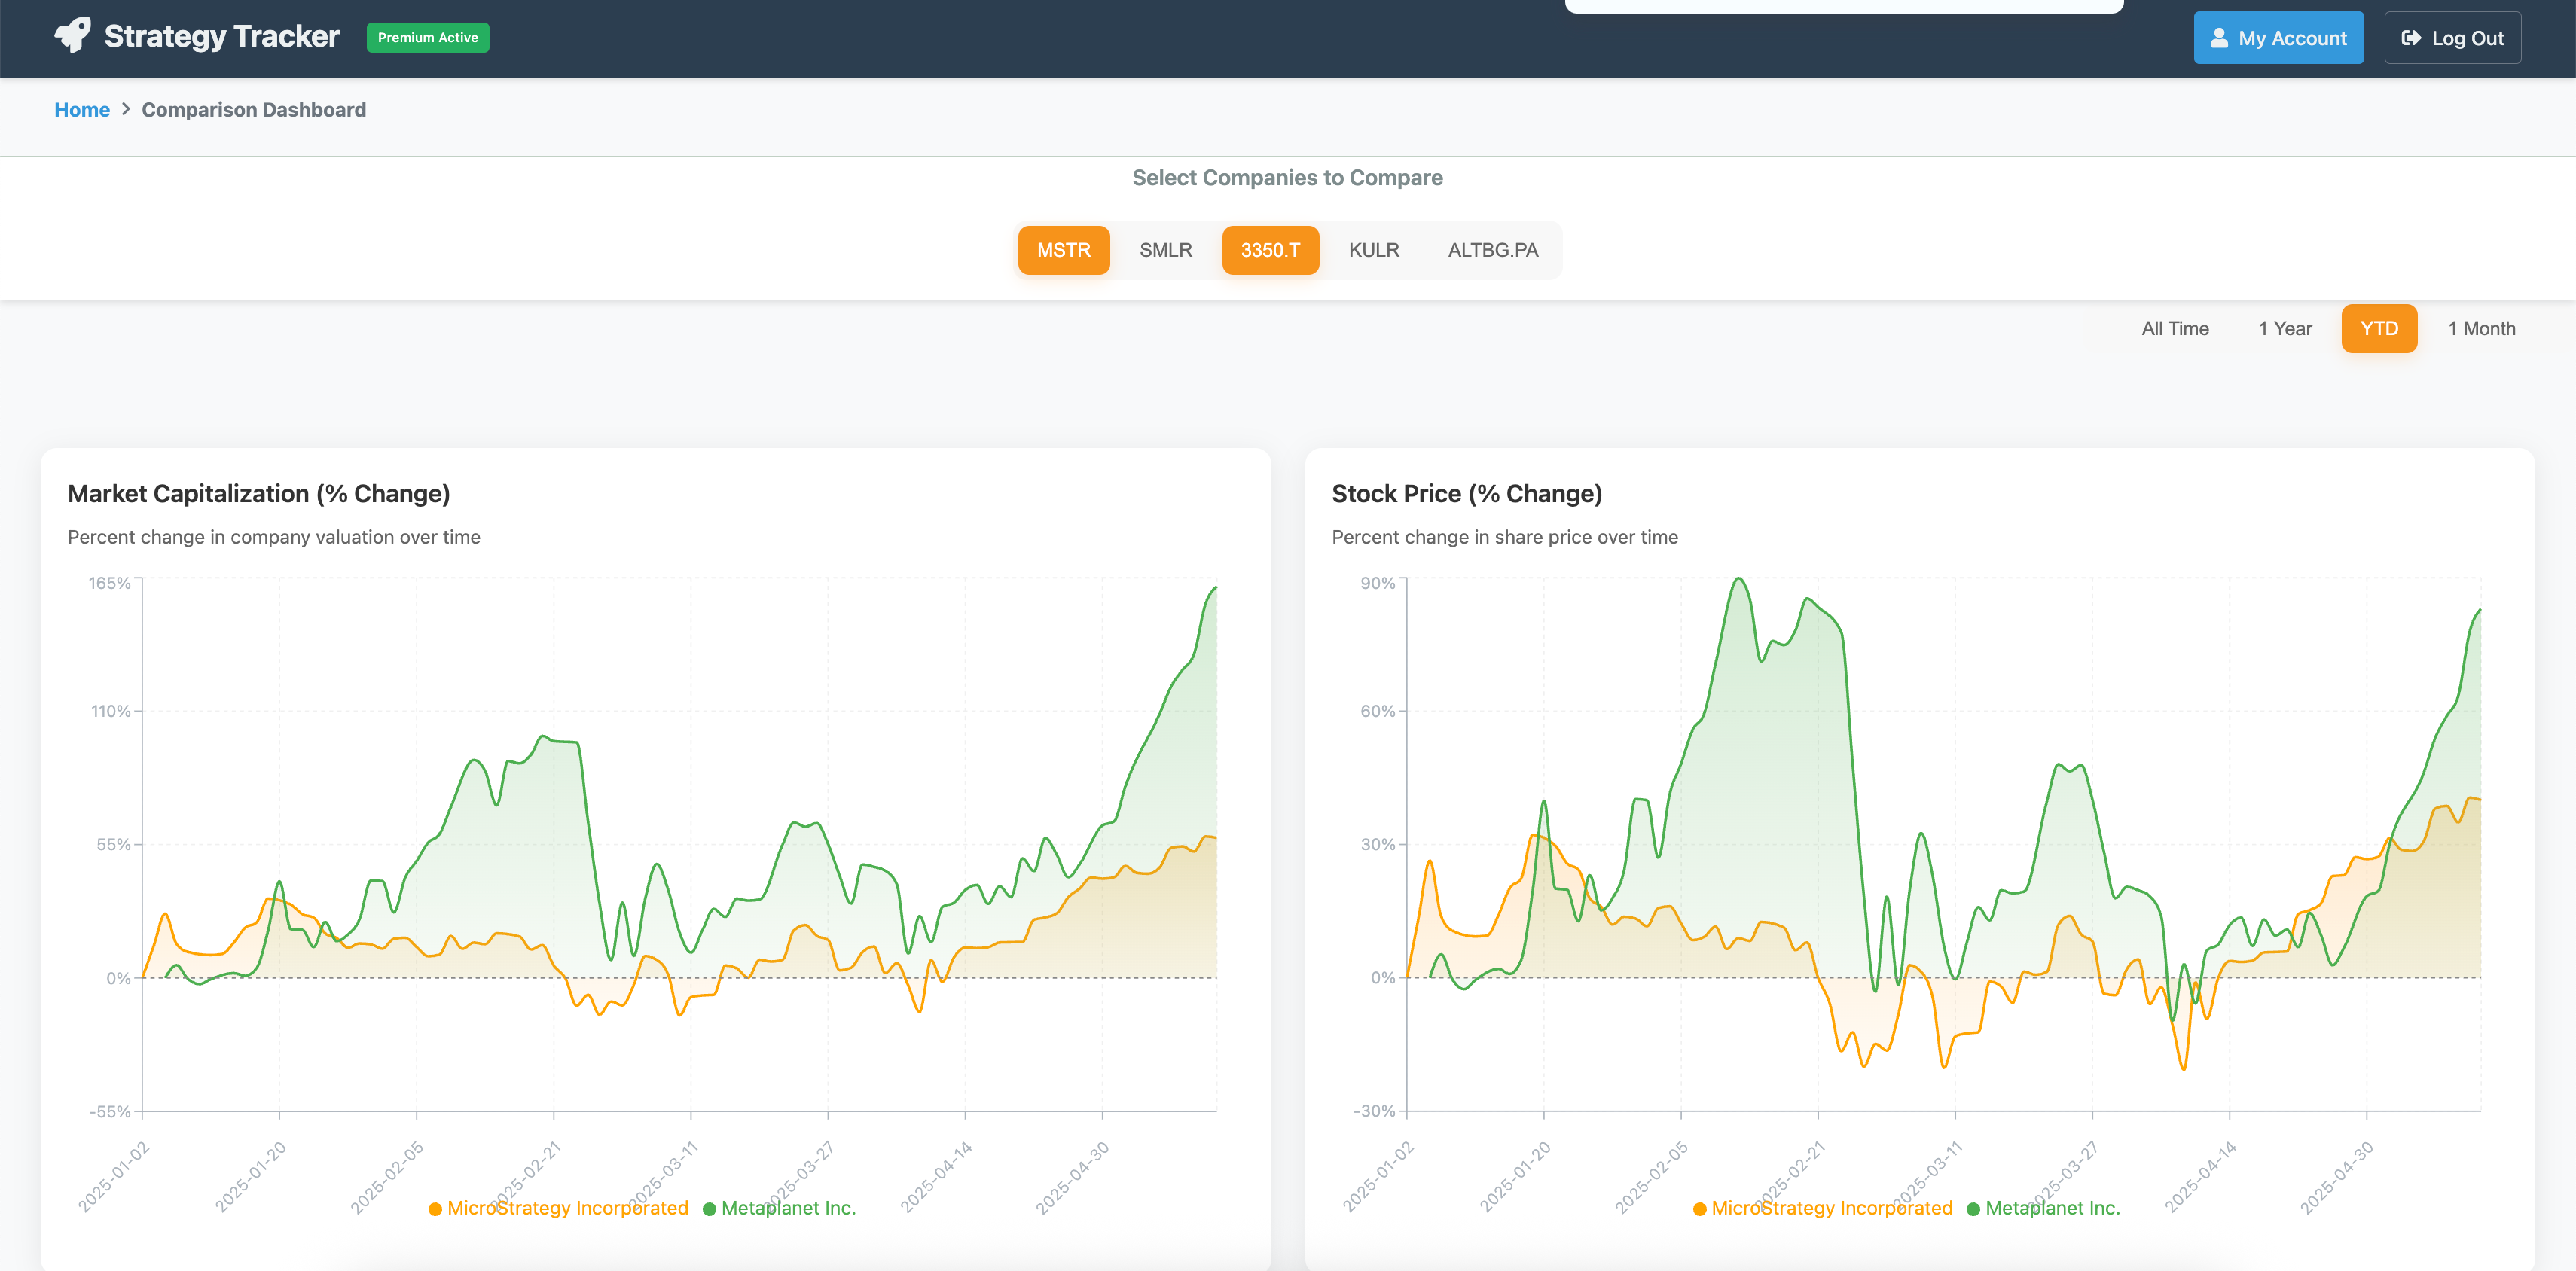Click the Comparison Dashboard breadcrumb text
The width and height of the screenshot is (2576, 1271).
[x=254, y=109]
